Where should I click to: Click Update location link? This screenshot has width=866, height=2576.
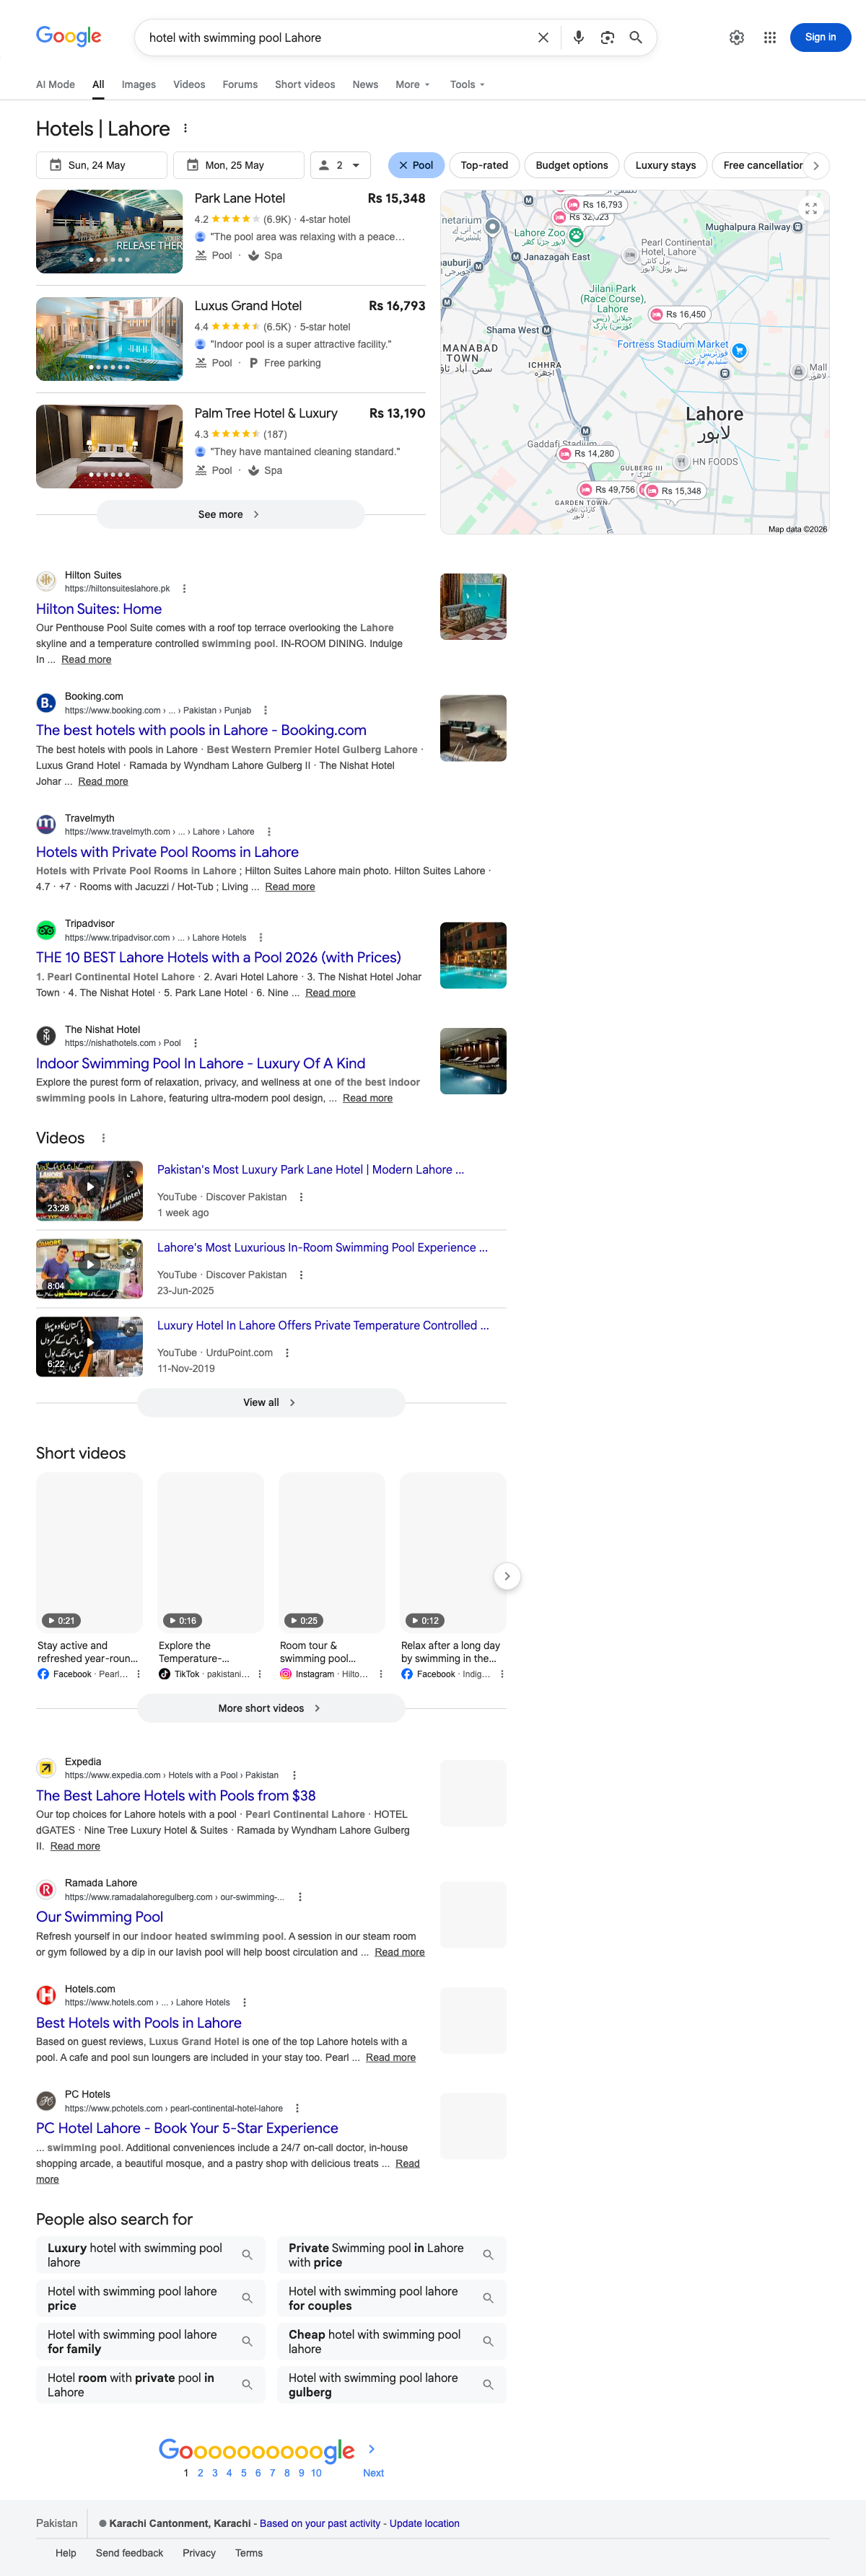424,2524
